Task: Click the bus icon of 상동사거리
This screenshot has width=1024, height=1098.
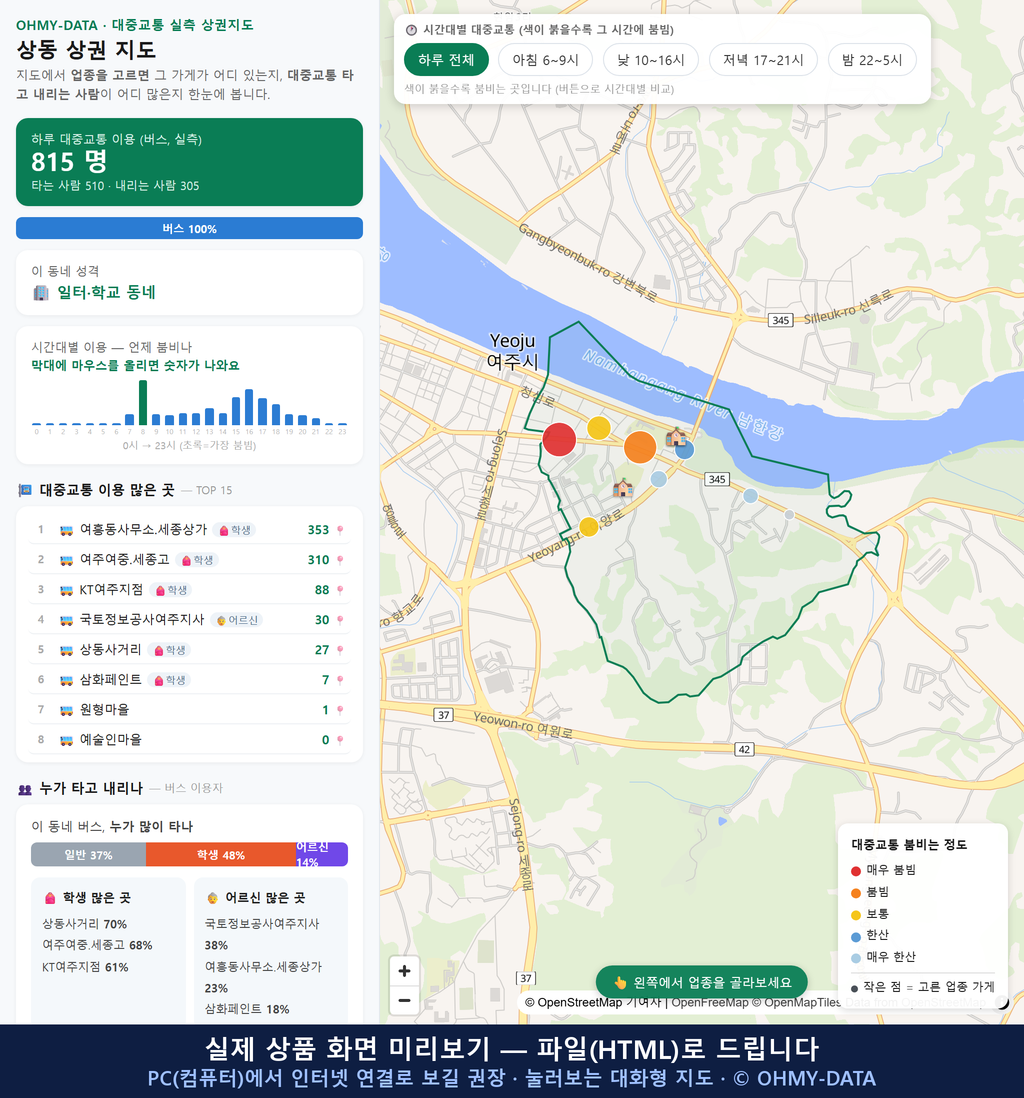Action: click(67, 650)
